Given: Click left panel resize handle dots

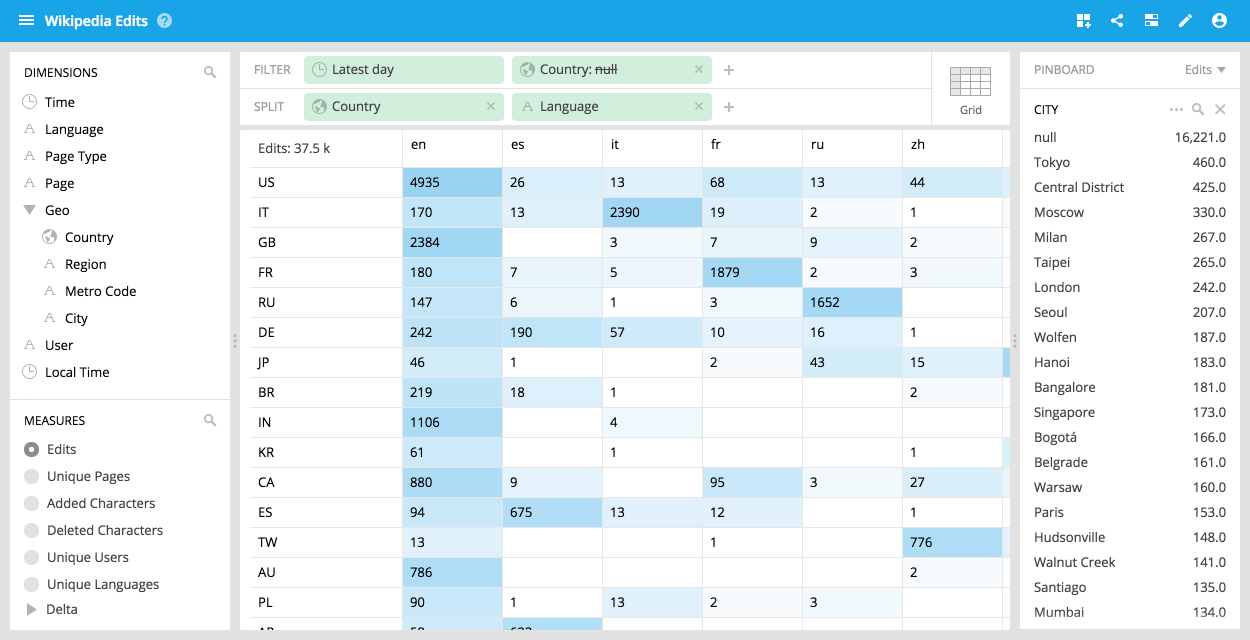Looking at the screenshot, I should (235, 341).
